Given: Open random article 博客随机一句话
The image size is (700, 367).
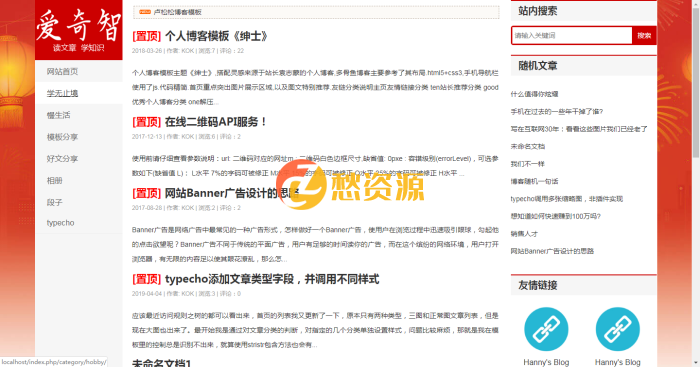Looking at the screenshot, I should [x=534, y=181].
